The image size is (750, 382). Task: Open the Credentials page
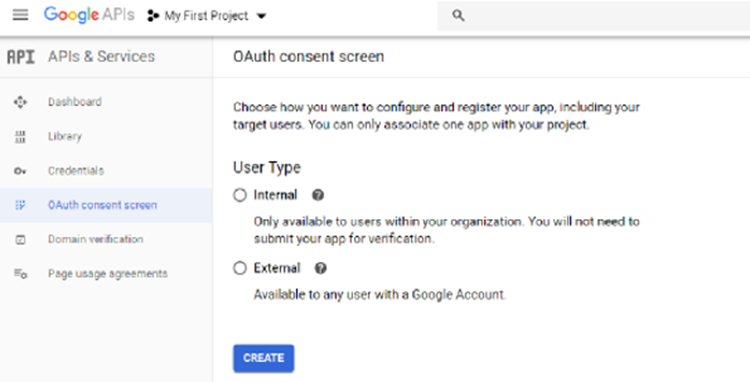click(76, 171)
